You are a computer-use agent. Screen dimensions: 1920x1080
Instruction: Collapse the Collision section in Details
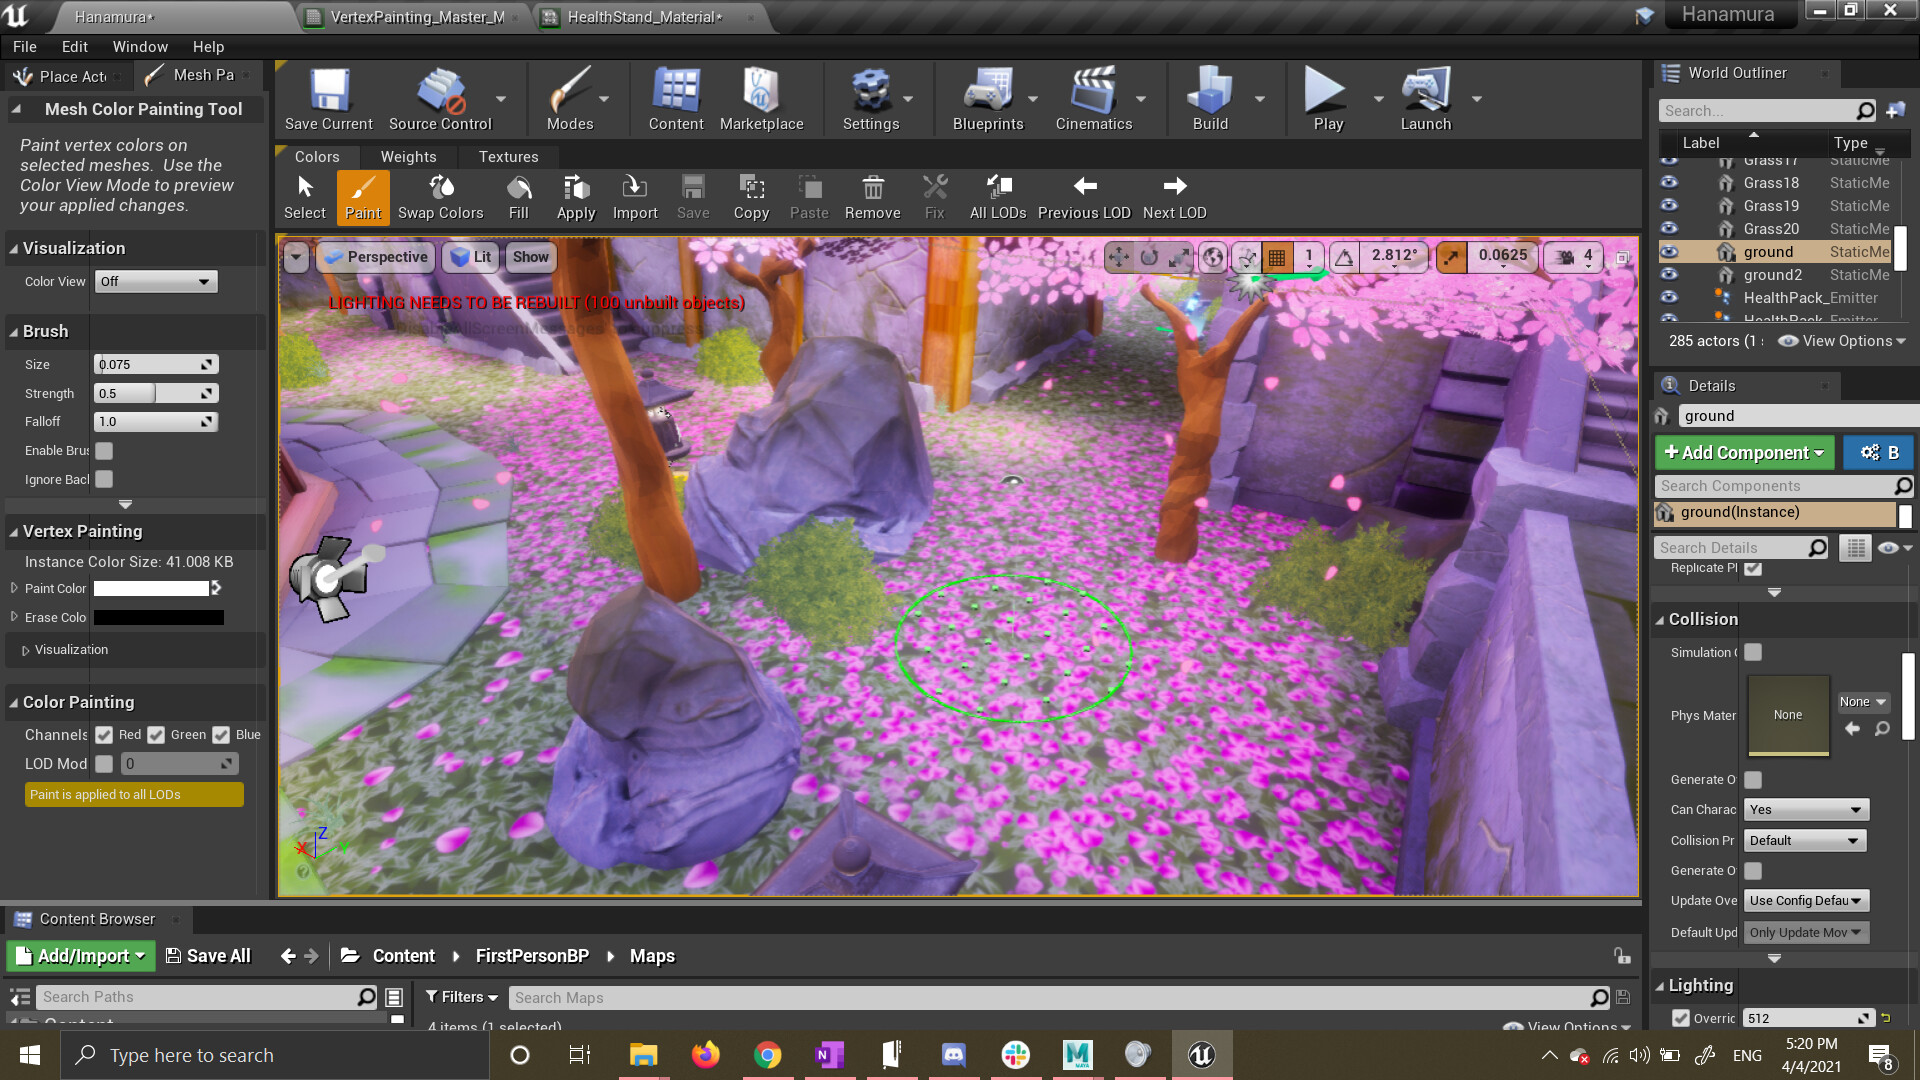coord(1661,618)
